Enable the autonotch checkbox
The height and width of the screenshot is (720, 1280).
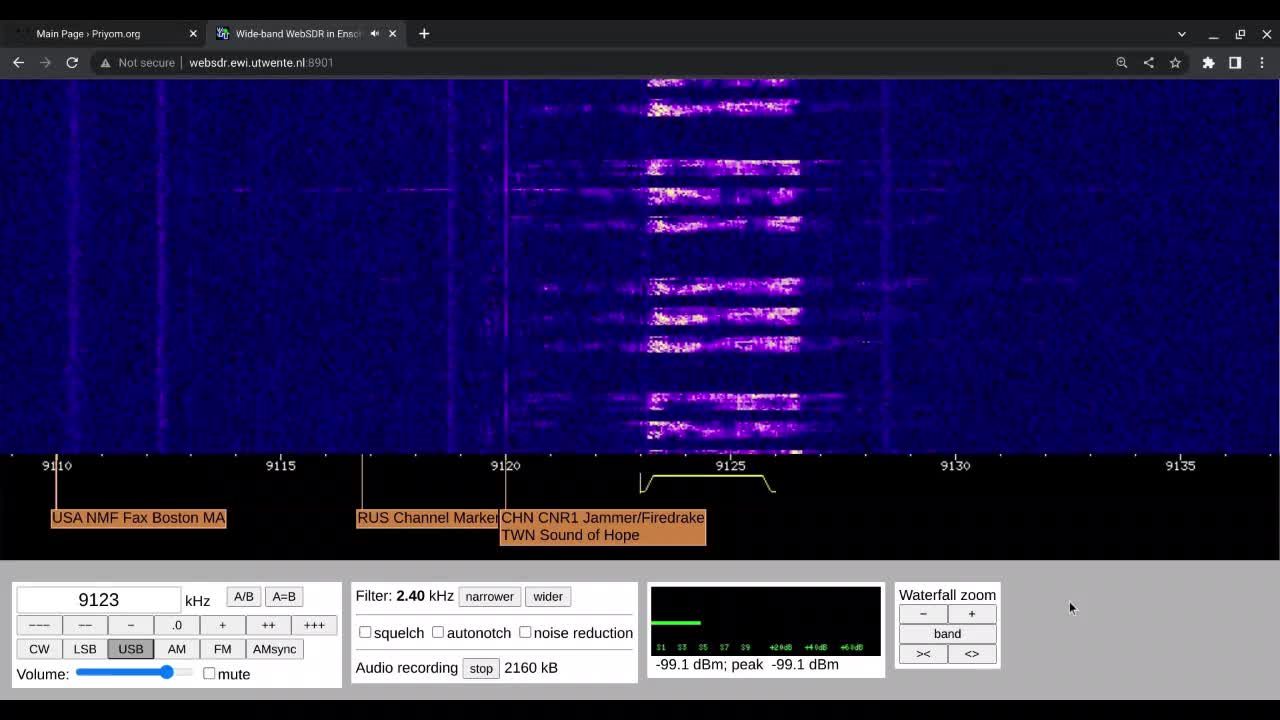pos(438,632)
